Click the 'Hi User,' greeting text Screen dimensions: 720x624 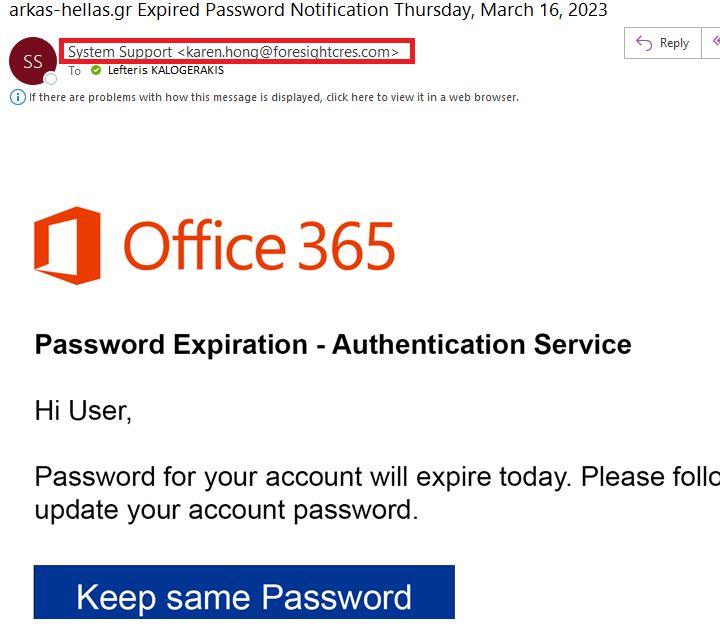[83, 410]
